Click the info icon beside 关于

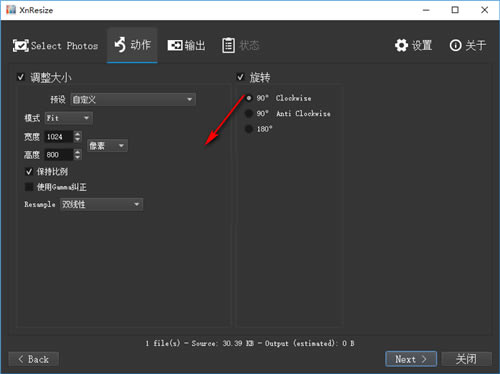pyautogui.click(x=455, y=45)
